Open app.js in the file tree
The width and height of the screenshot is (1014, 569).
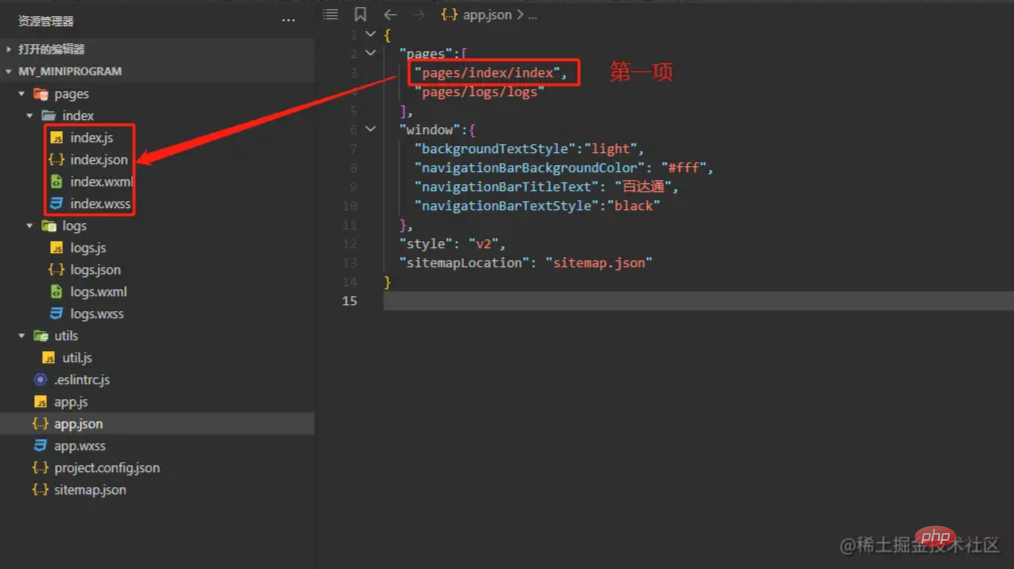click(x=70, y=402)
